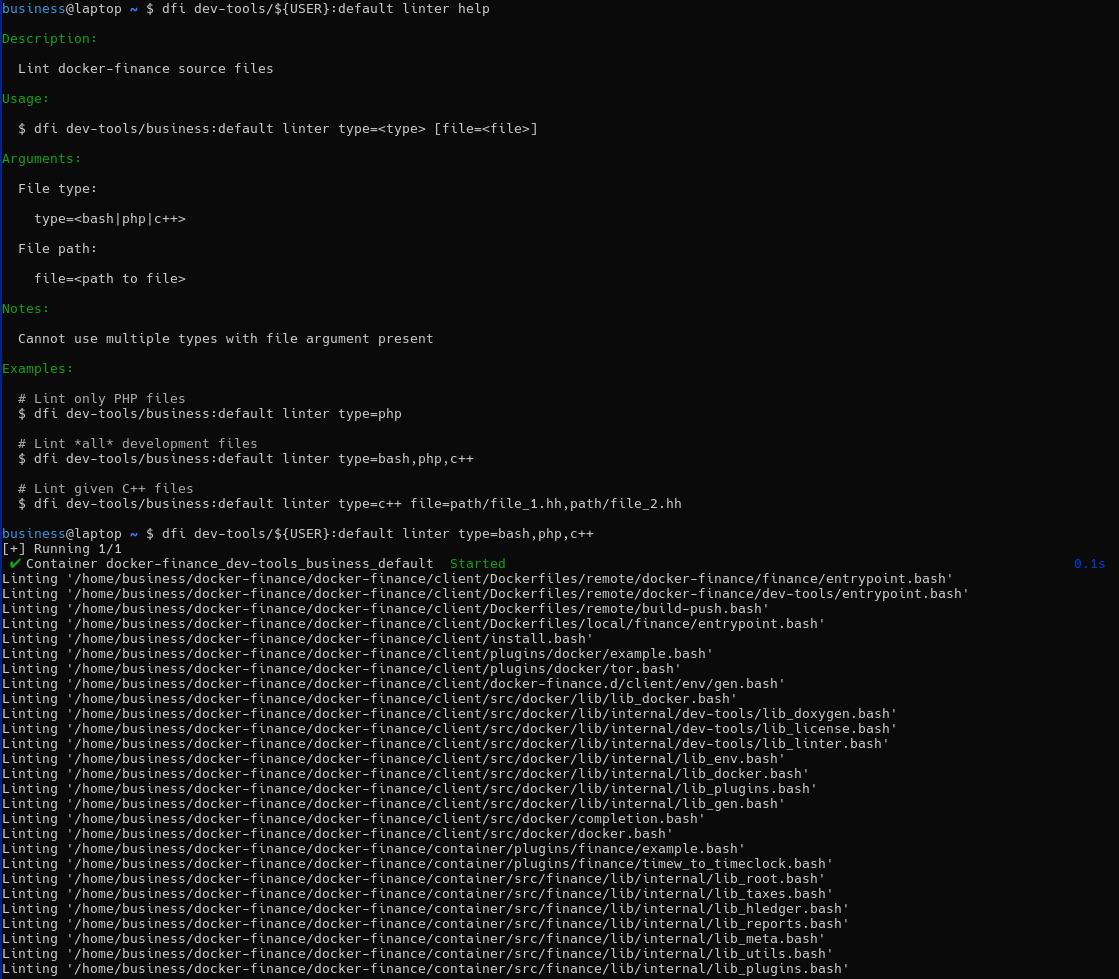
Task: Click the 'Notes:' section heading
Action: click(26, 309)
